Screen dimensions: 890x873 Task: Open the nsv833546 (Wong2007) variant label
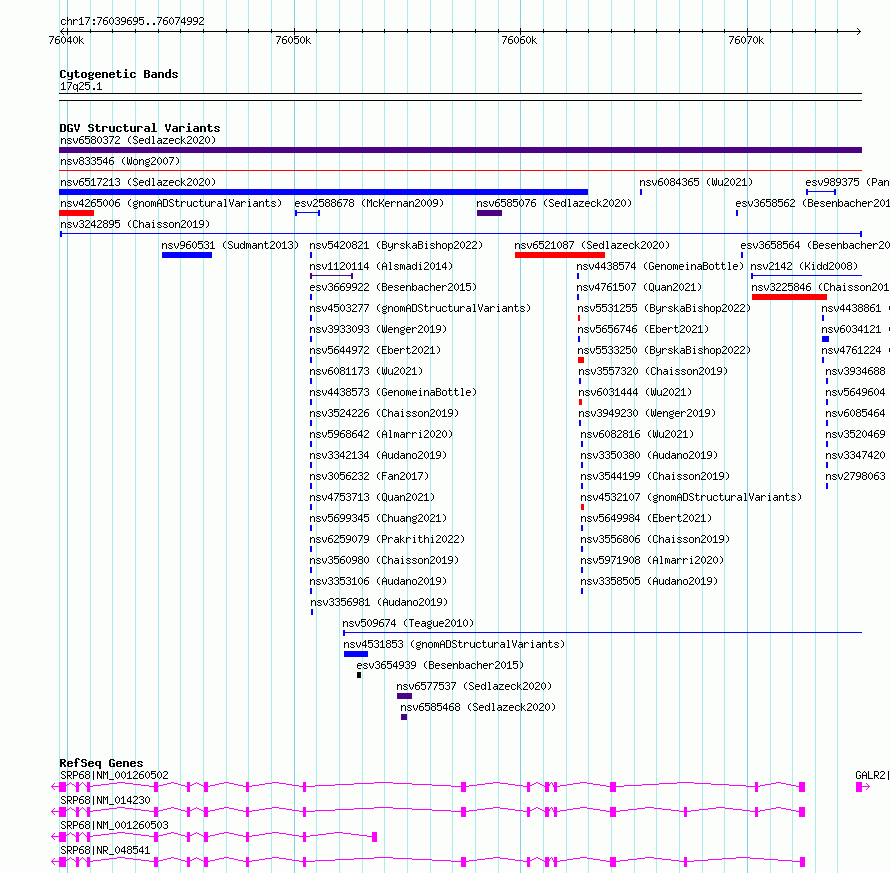click(x=120, y=161)
